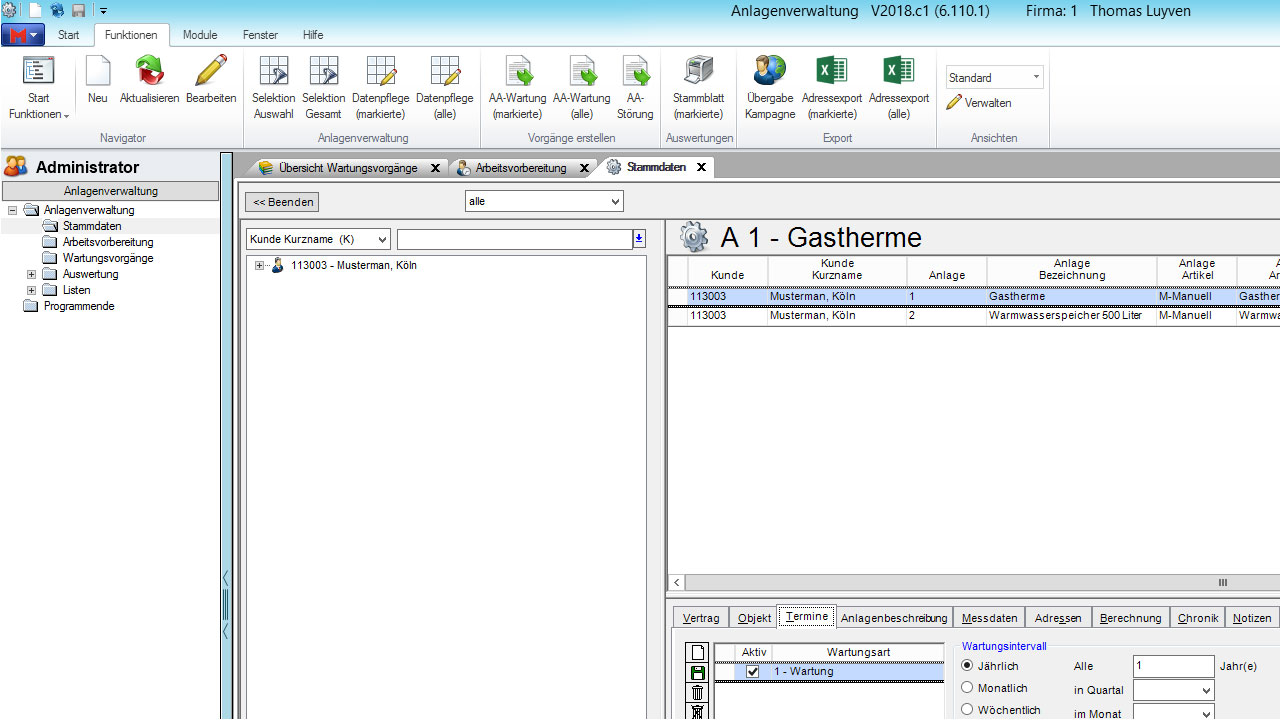This screenshot has width=1280, height=720.
Task: Click into the customer search input field
Action: 514,239
